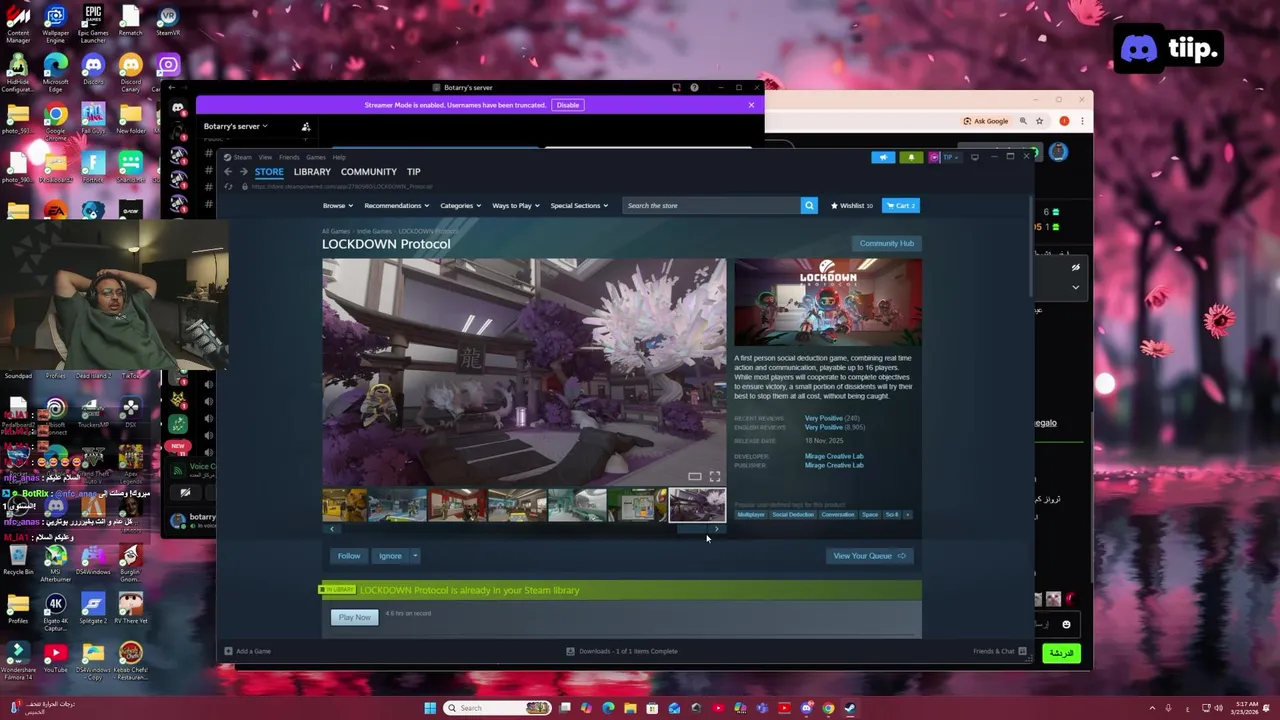This screenshot has height=720, width=1280.
Task: Open the Games menu in Steam
Action: pos(315,157)
